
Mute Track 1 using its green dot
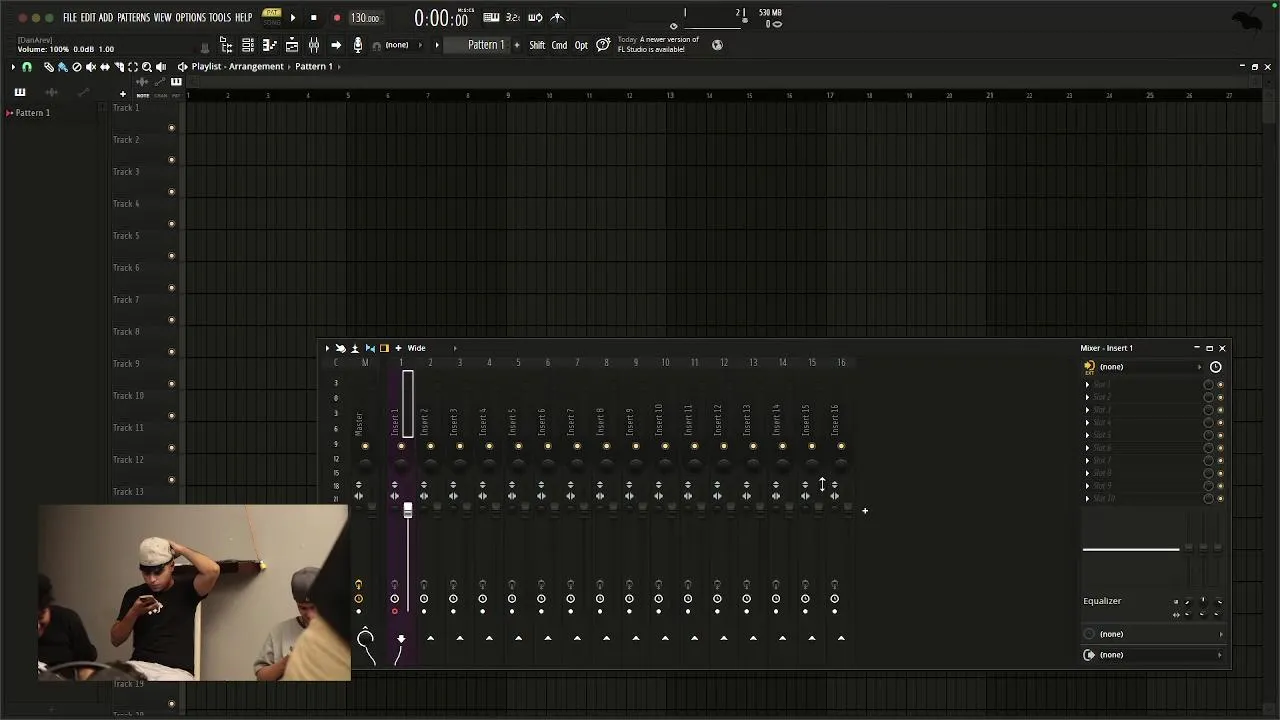pyautogui.click(x=171, y=128)
